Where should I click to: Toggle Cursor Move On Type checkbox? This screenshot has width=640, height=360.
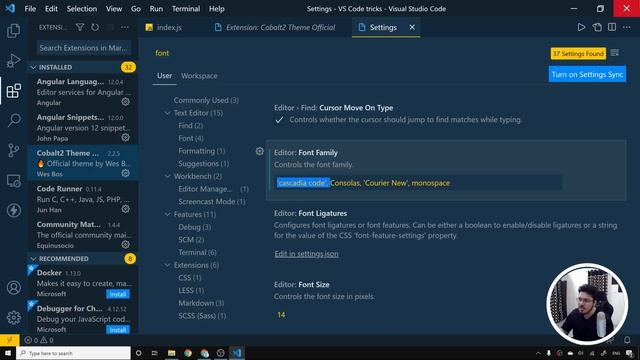(x=279, y=120)
